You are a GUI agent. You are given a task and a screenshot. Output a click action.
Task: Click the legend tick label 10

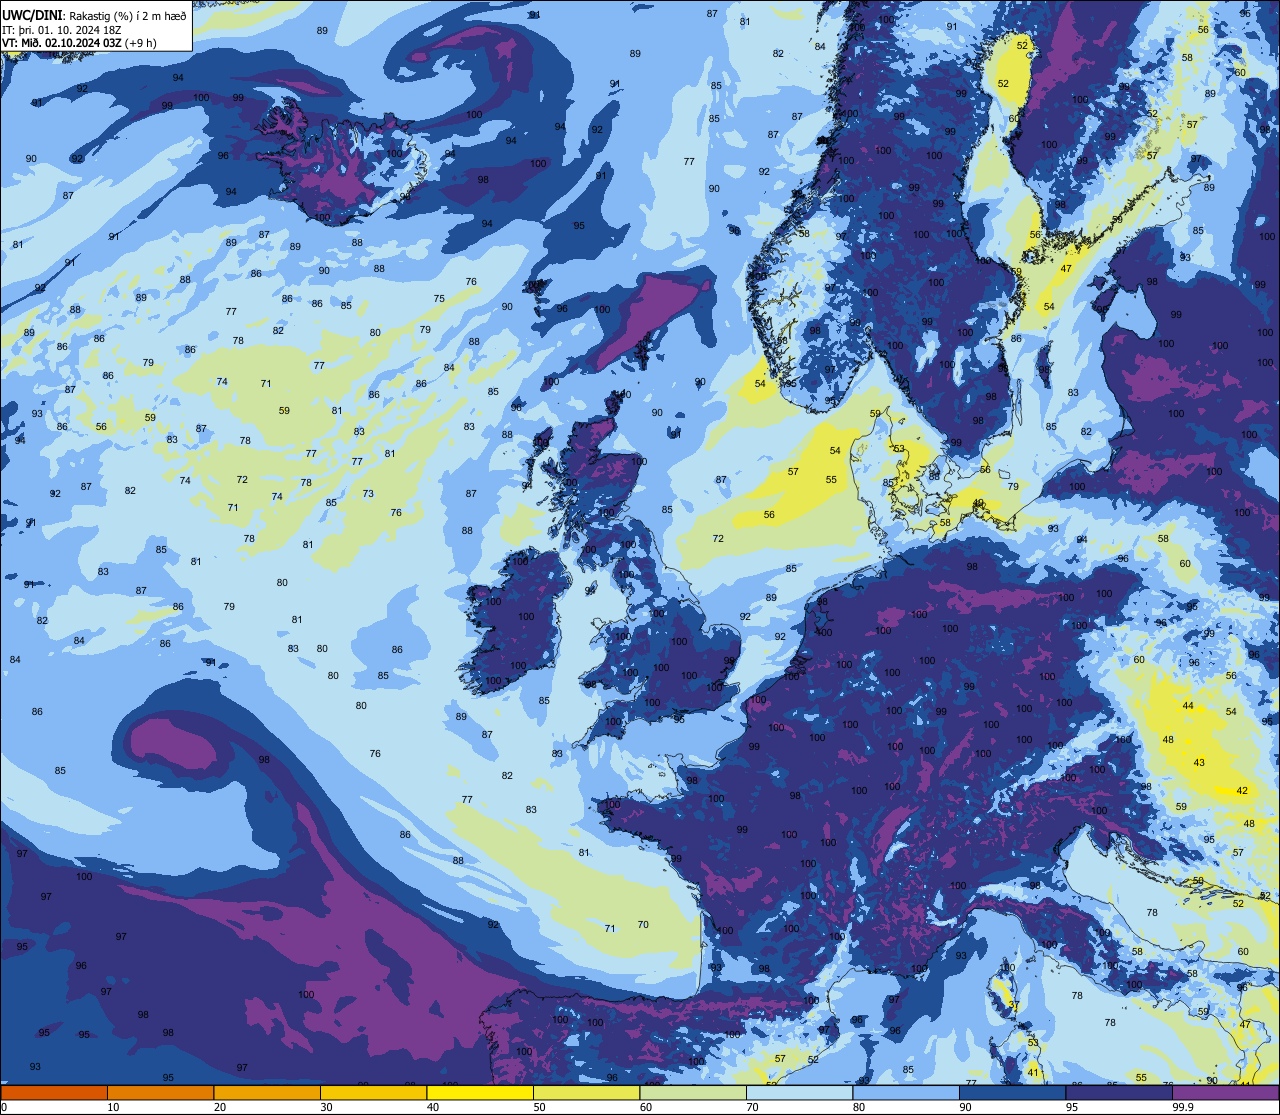tap(113, 1107)
